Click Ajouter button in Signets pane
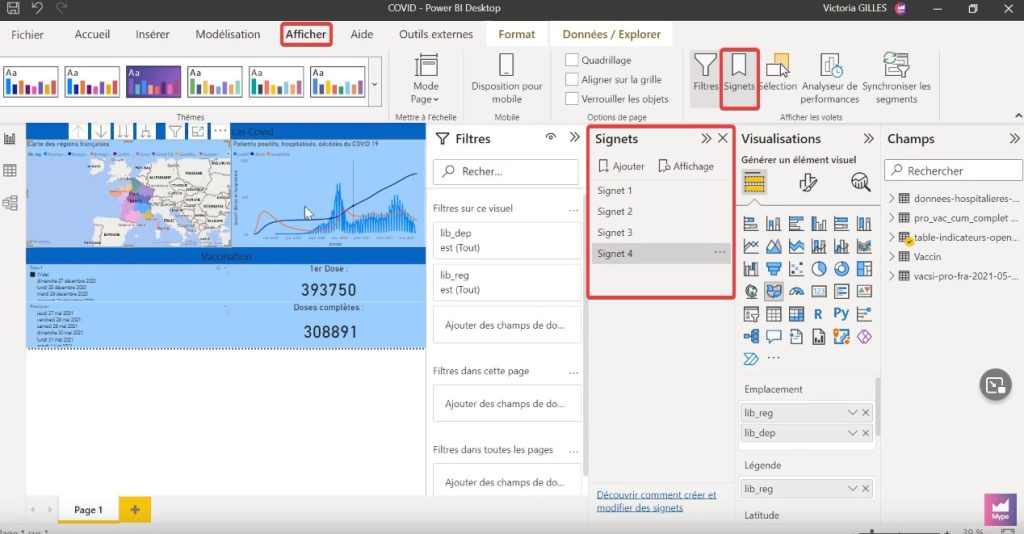1024x534 pixels. click(x=621, y=166)
